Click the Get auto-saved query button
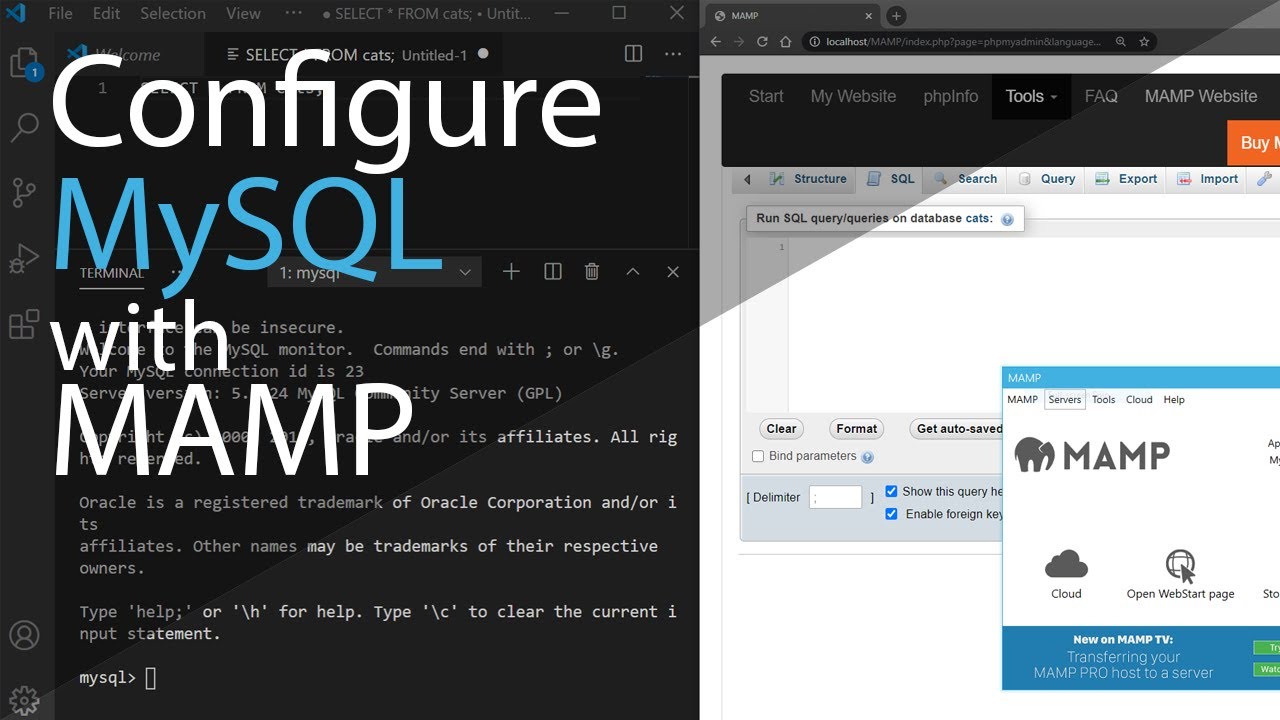This screenshot has width=1280, height=720. click(956, 428)
